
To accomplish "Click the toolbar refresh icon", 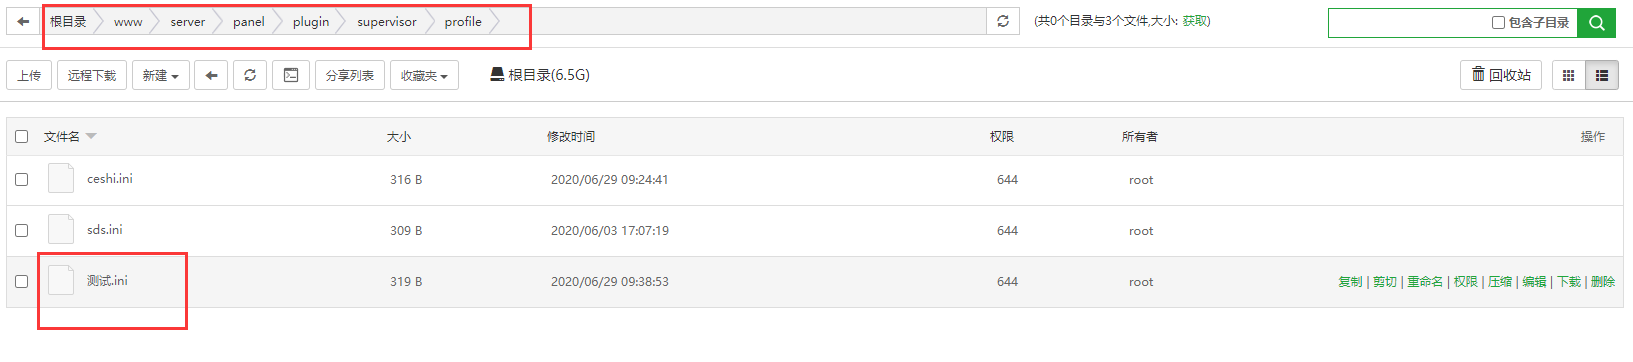I will pos(250,75).
